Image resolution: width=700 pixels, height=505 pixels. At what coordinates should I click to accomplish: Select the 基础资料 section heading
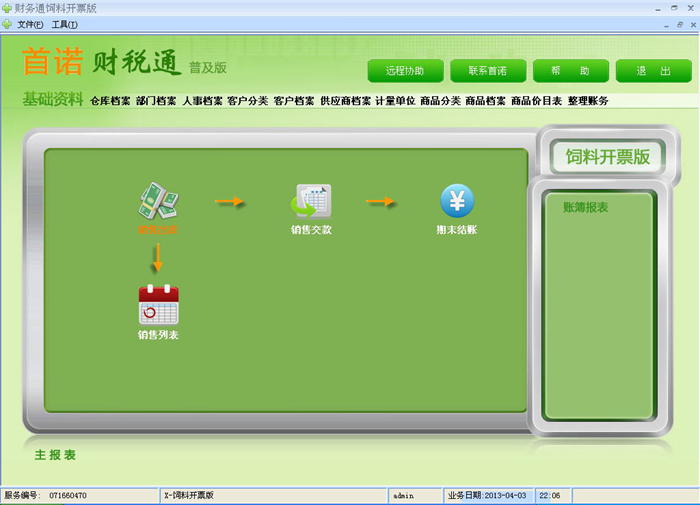tap(53, 99)
